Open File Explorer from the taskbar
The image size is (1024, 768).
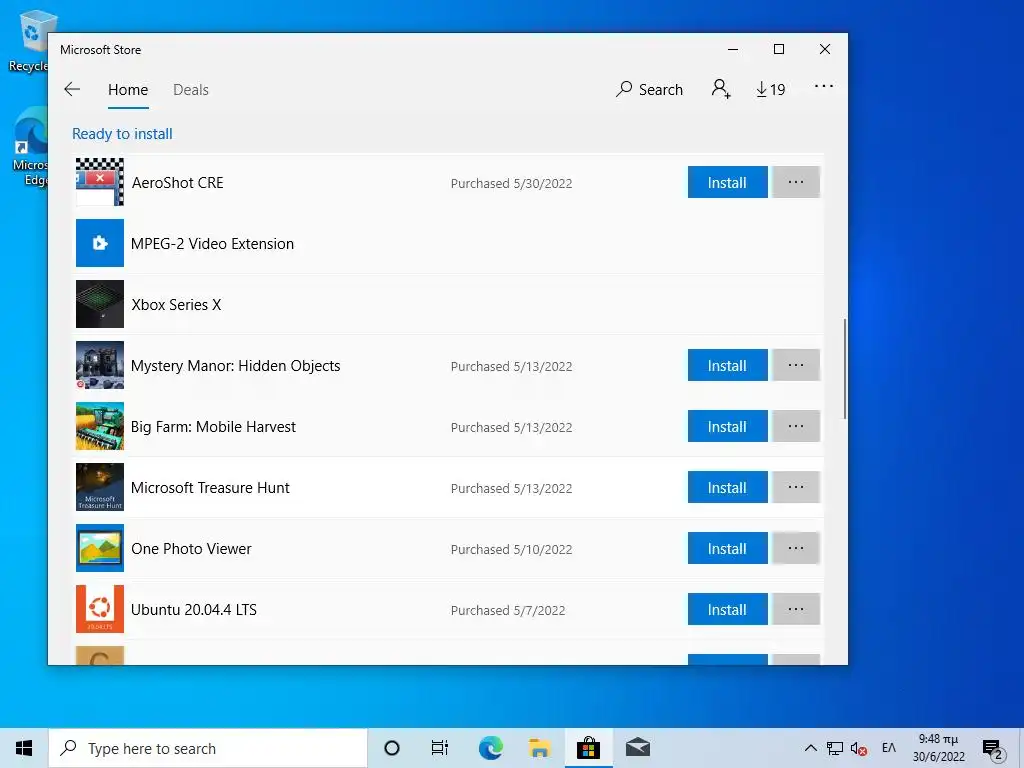[539, 748]
